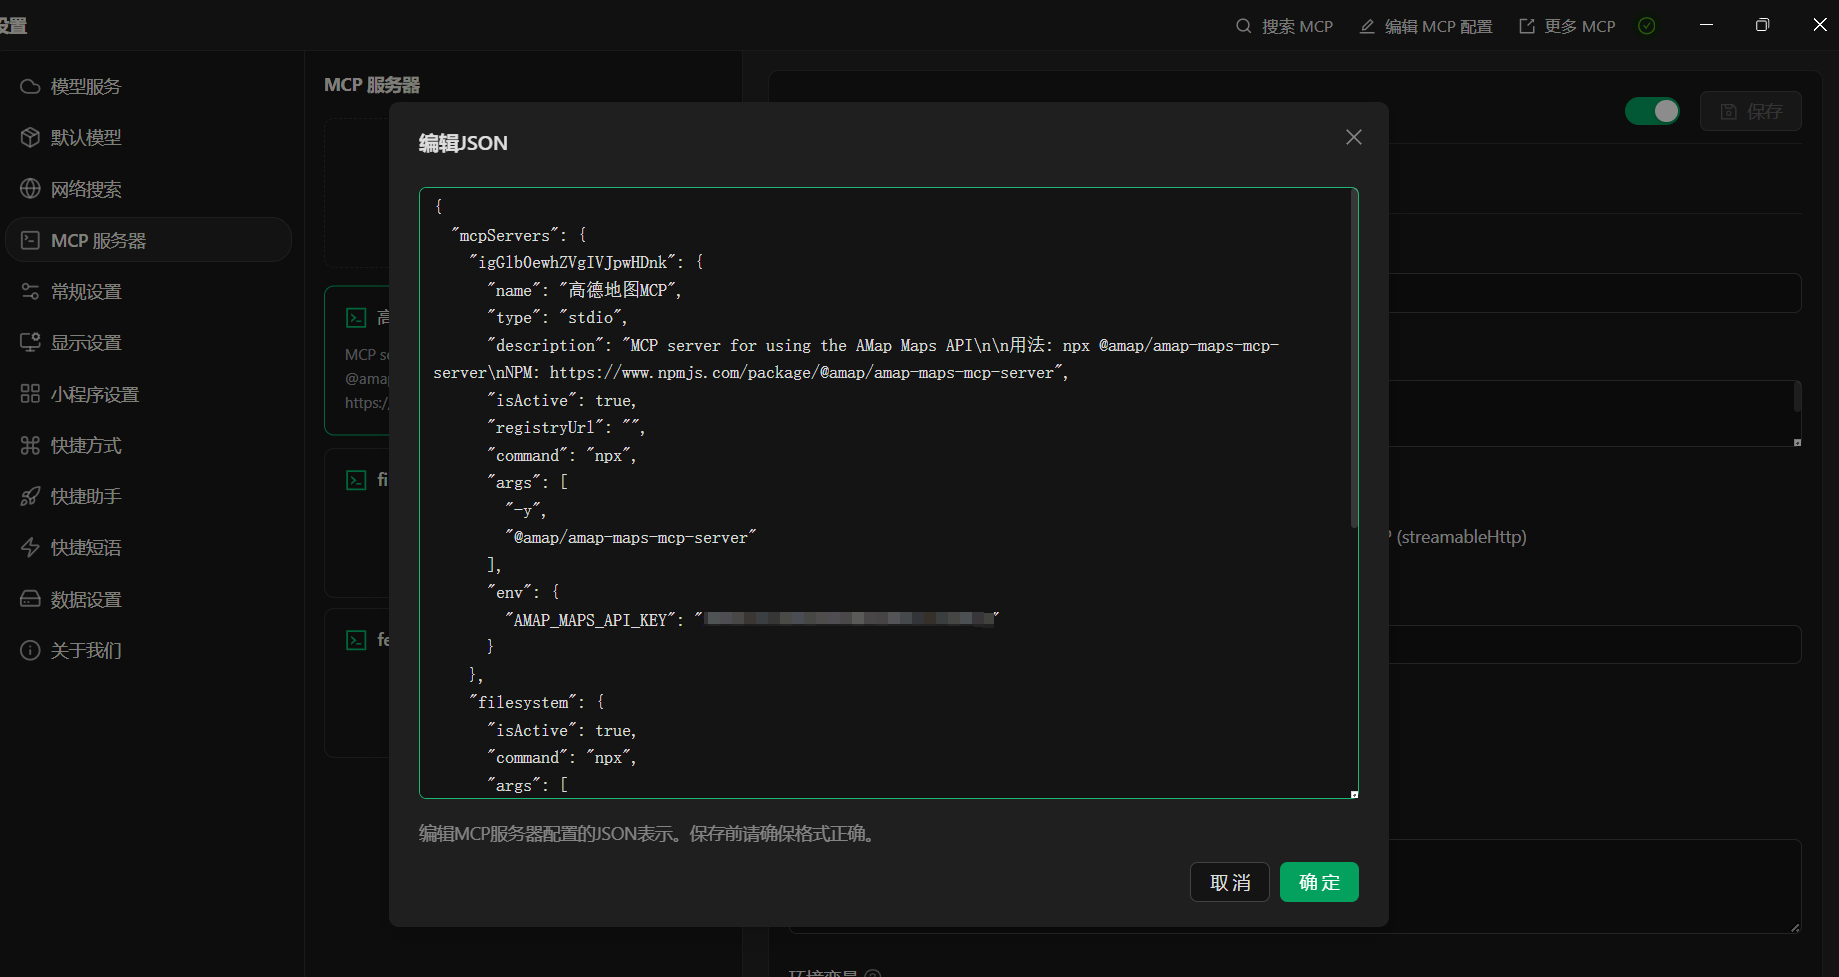Open the 数据设置 menu item
The width and height of the screenshot is (1839, 977).
86,600
